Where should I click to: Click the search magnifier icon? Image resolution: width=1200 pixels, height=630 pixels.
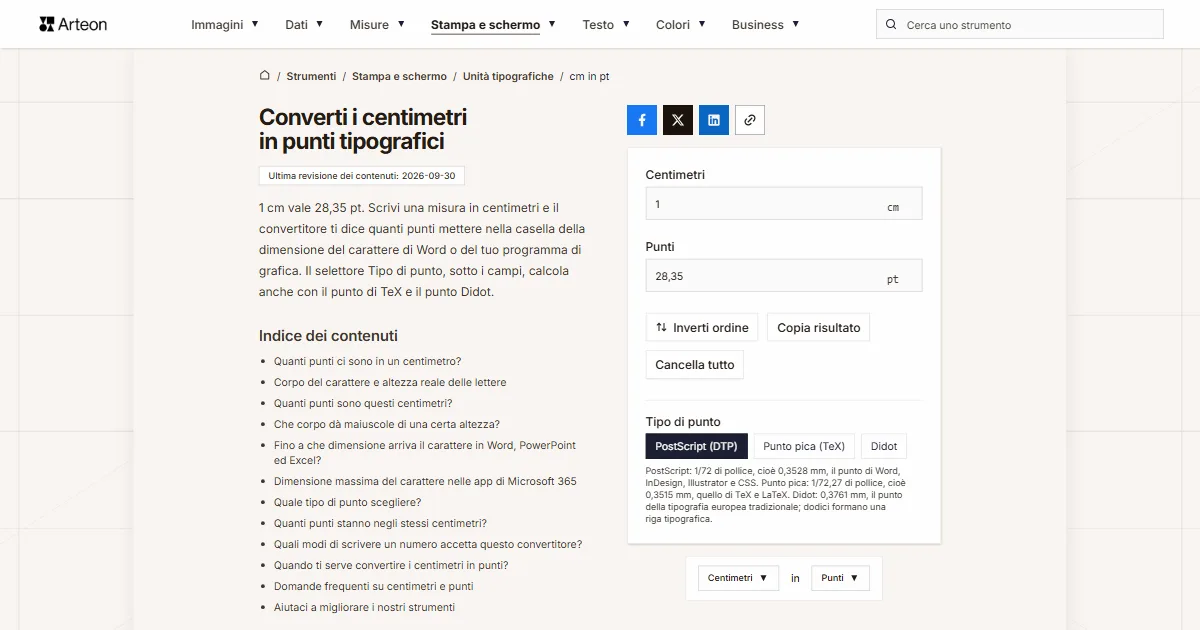pyautogui.click(x=891, y=25)
